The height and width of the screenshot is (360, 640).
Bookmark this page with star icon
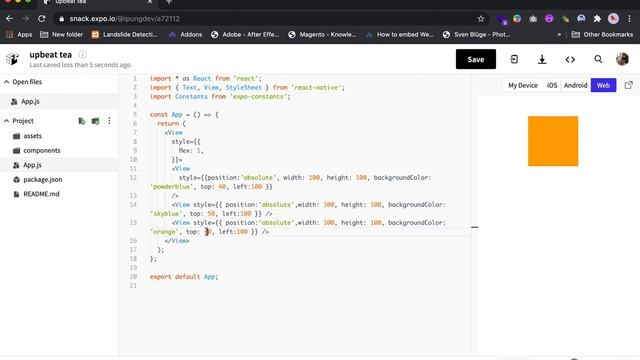(x=481, y=19)
